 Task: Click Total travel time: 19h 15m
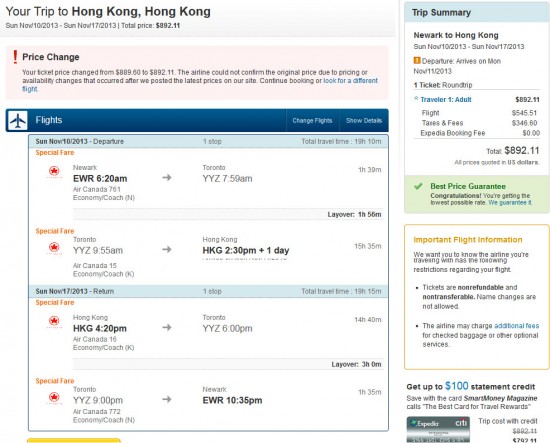[341, 291]
